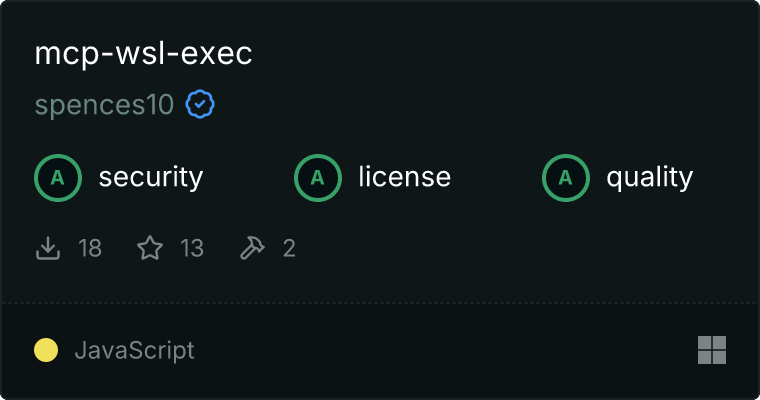Click the star count 13

pyautogui.click(x=192, y=248)
